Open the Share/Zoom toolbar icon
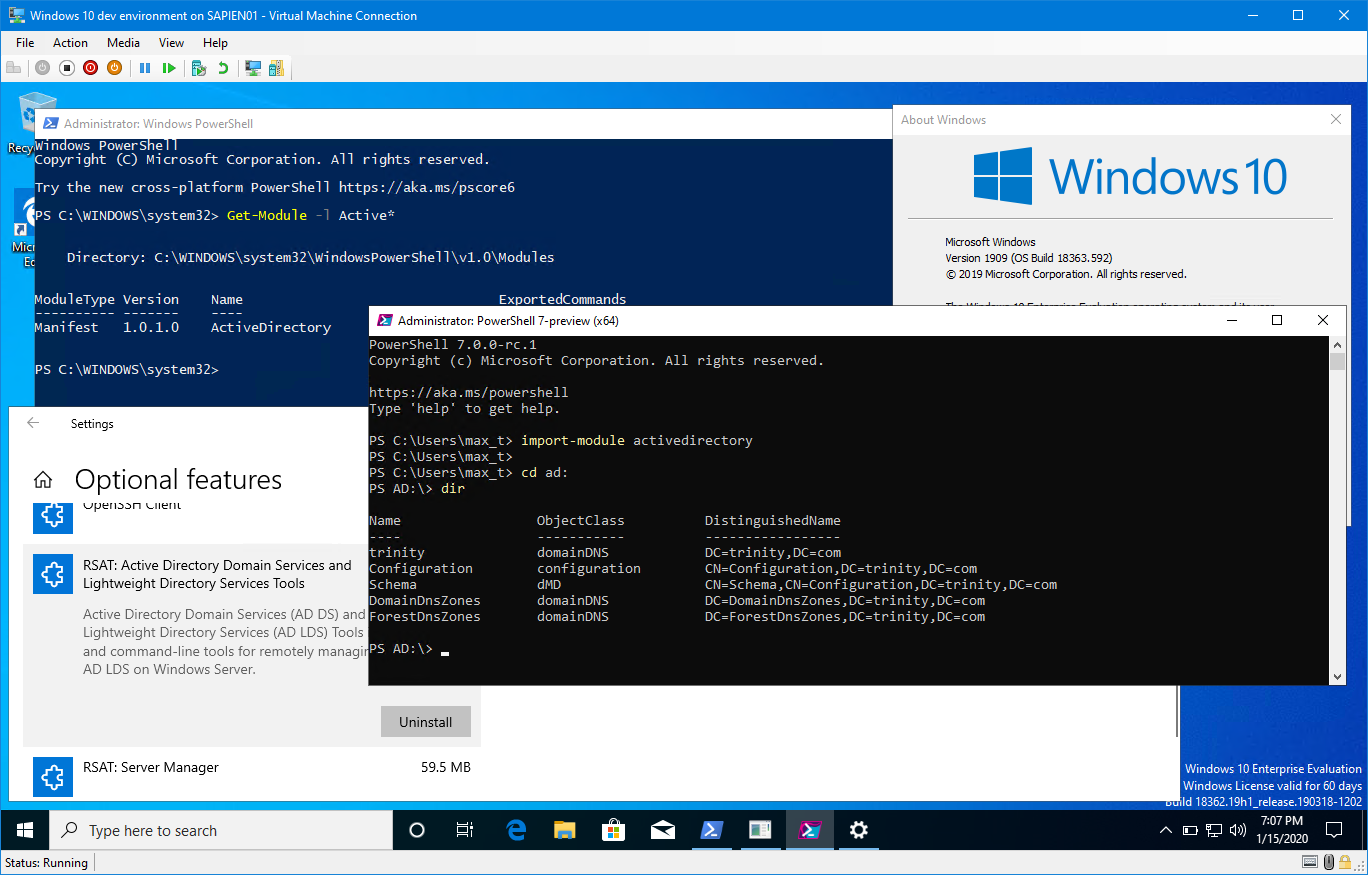 coord(276,68)
